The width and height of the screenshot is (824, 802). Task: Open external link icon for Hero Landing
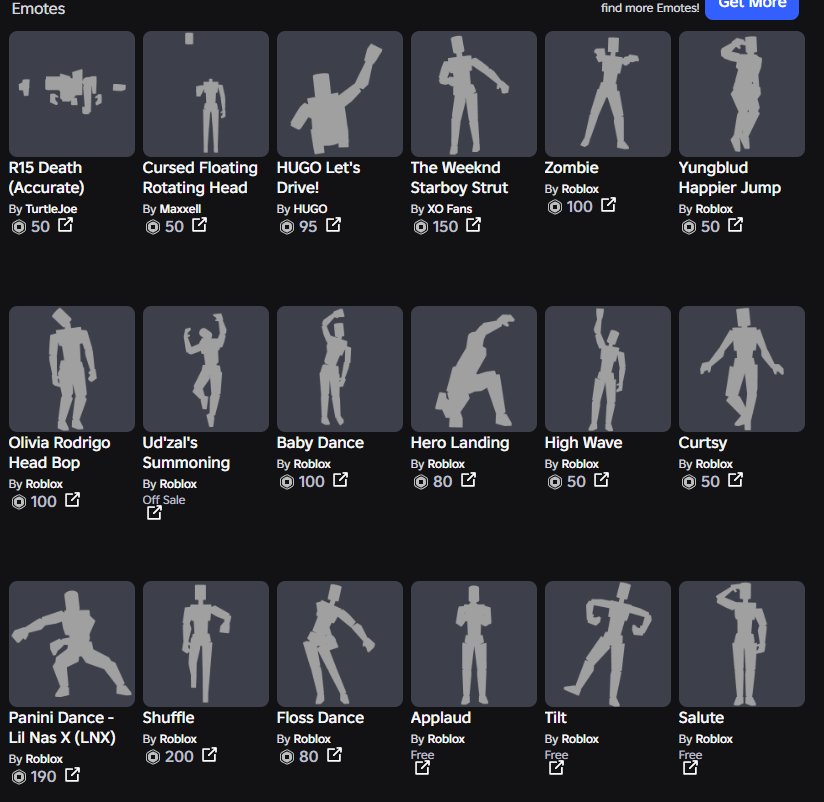tap(468, 480)
